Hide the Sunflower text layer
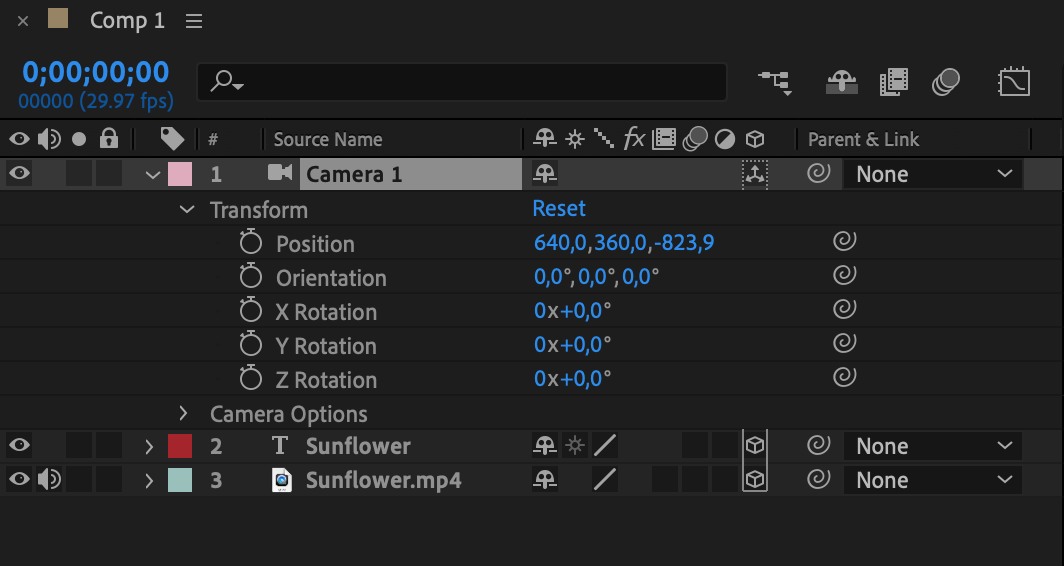Image resolution: width=1064 pixels, height=566 pixels. [19, 446]
